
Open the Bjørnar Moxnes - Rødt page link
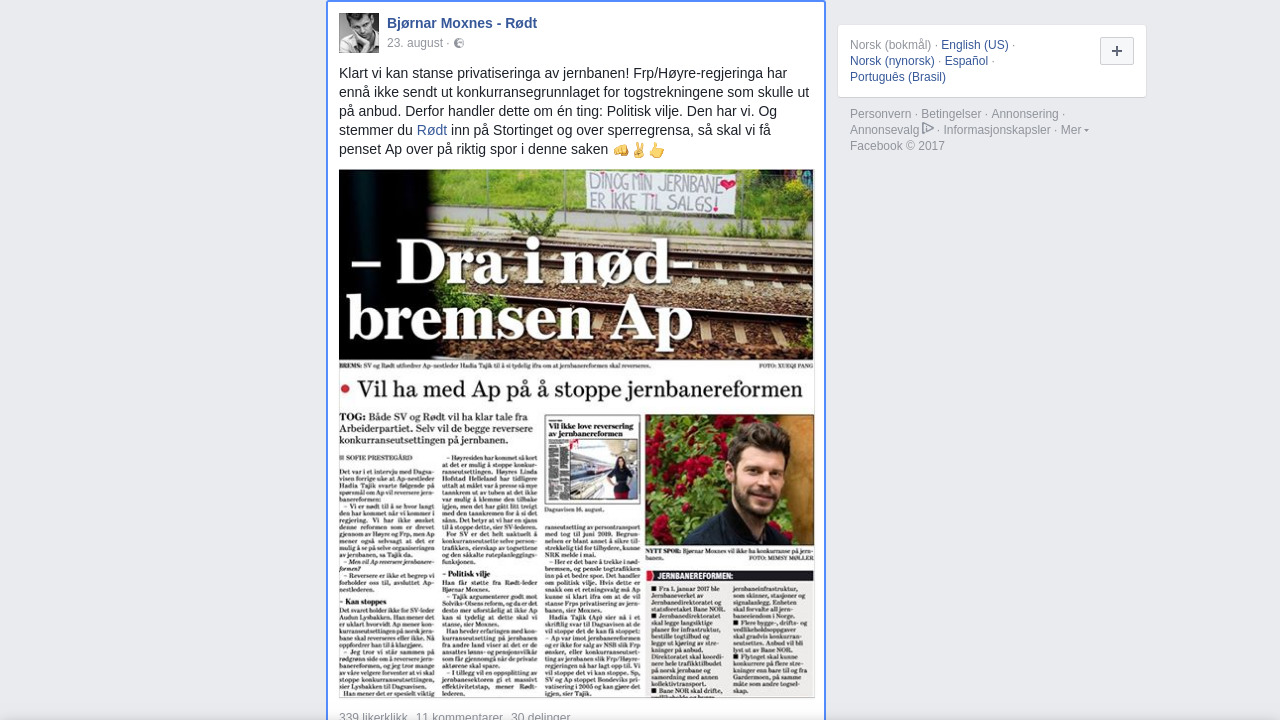462,23
